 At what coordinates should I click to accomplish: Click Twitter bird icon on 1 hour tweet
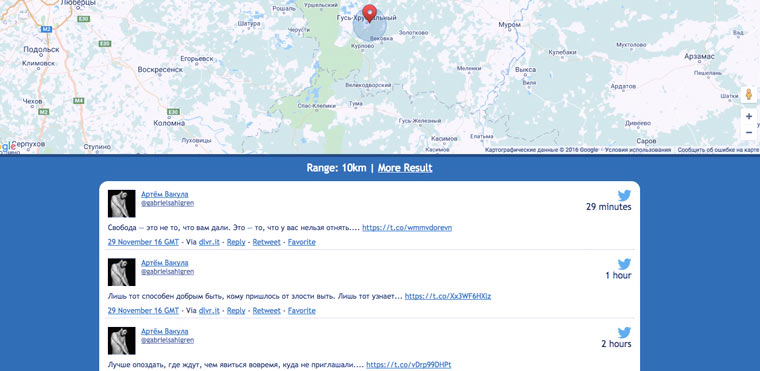tap(624, 264)
